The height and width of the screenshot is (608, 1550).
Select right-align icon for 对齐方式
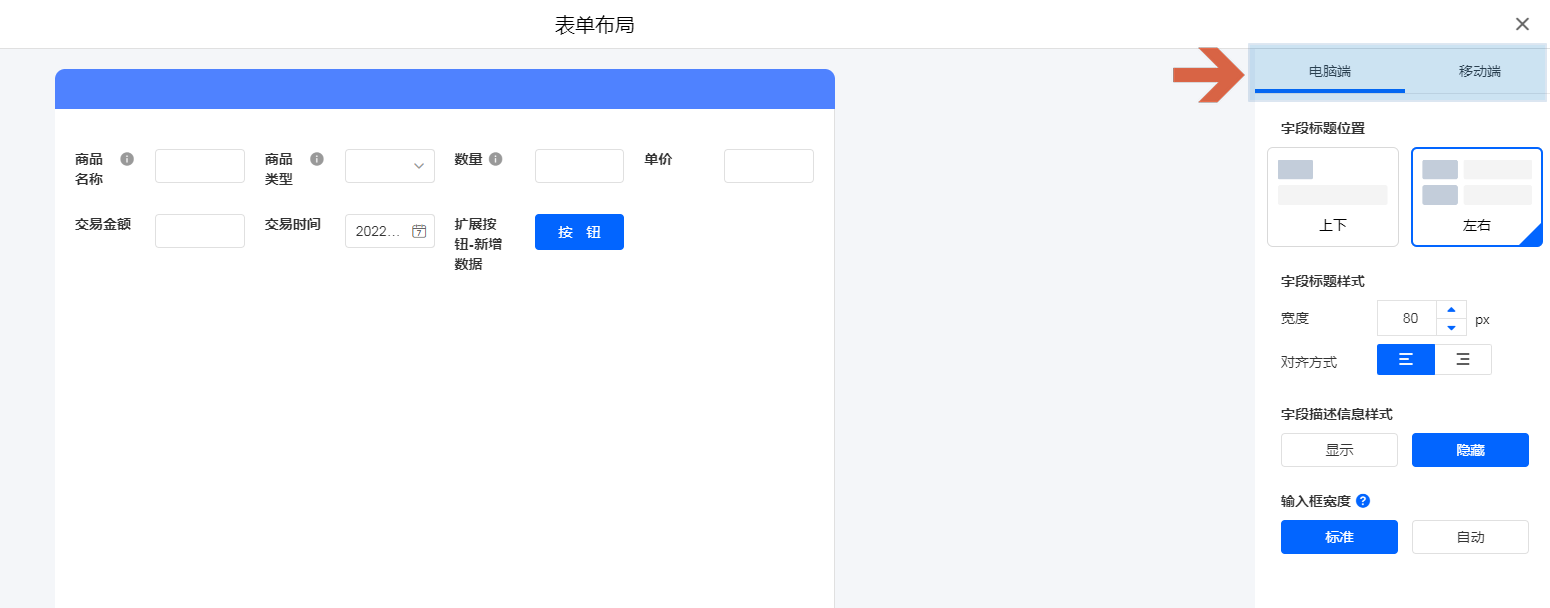click(1463, 359)
